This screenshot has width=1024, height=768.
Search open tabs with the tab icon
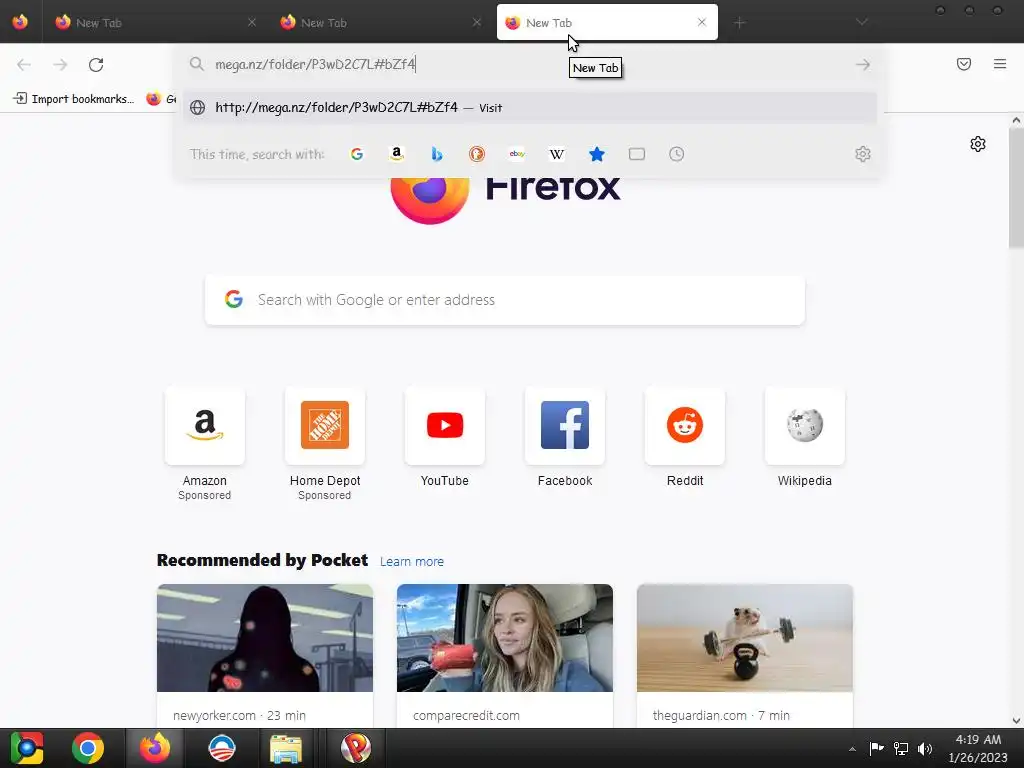(637, 154)
